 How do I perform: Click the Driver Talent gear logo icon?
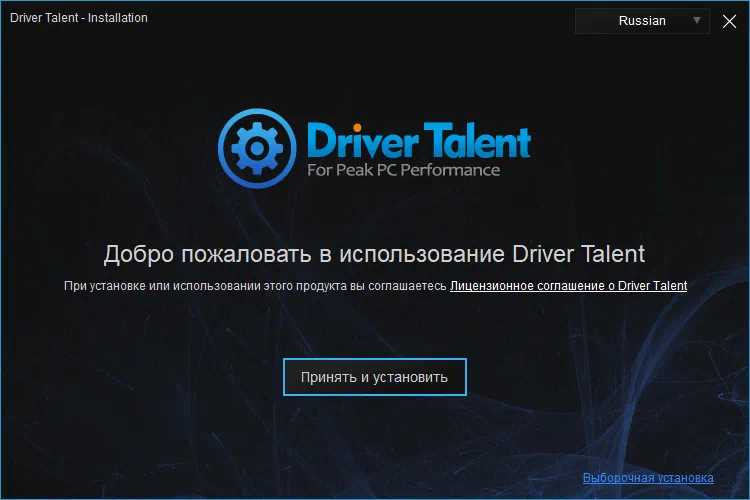pos(257,148)
